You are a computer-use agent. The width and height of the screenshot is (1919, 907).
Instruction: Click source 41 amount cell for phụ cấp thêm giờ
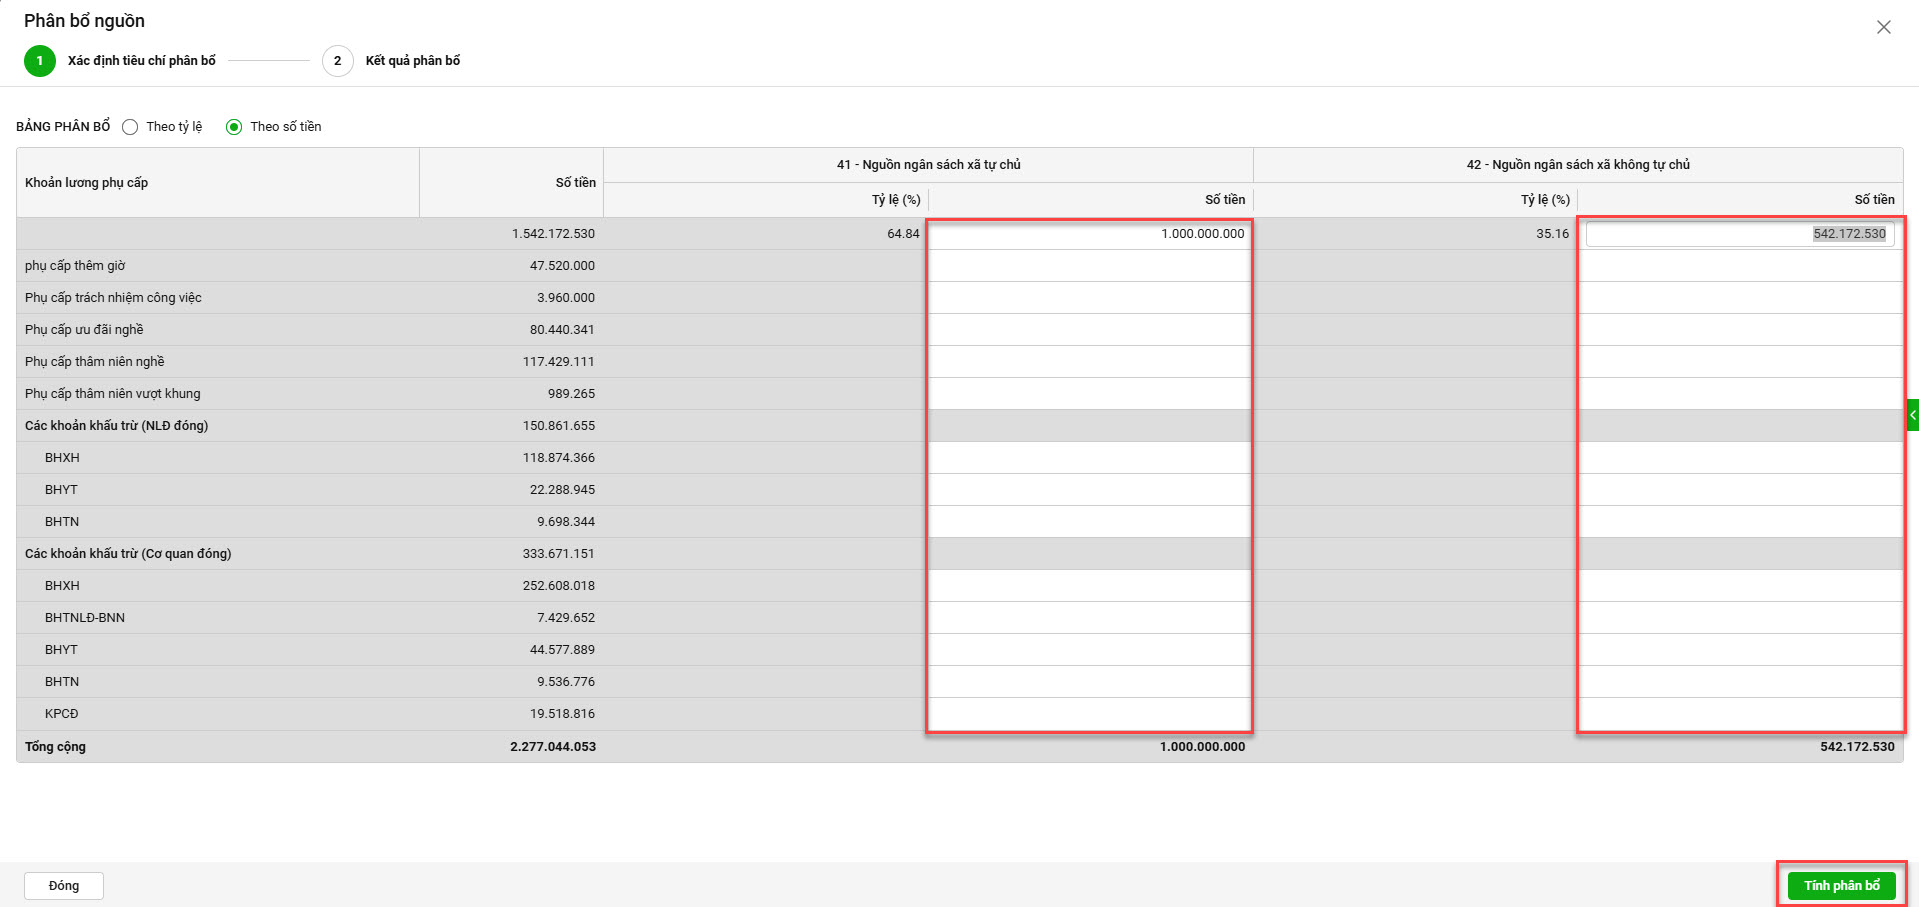(x=1091, y=266)
